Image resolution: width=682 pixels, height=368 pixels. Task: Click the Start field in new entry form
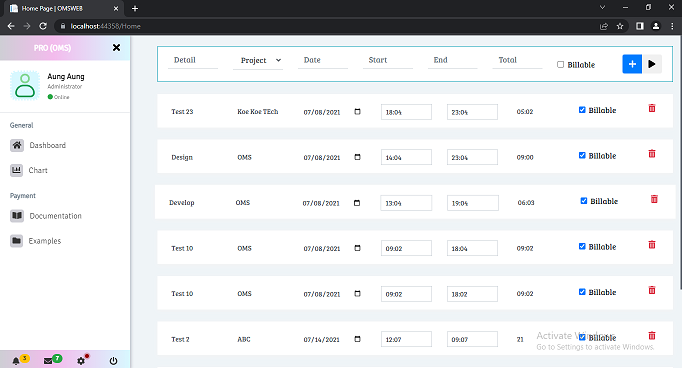[388, 60]
